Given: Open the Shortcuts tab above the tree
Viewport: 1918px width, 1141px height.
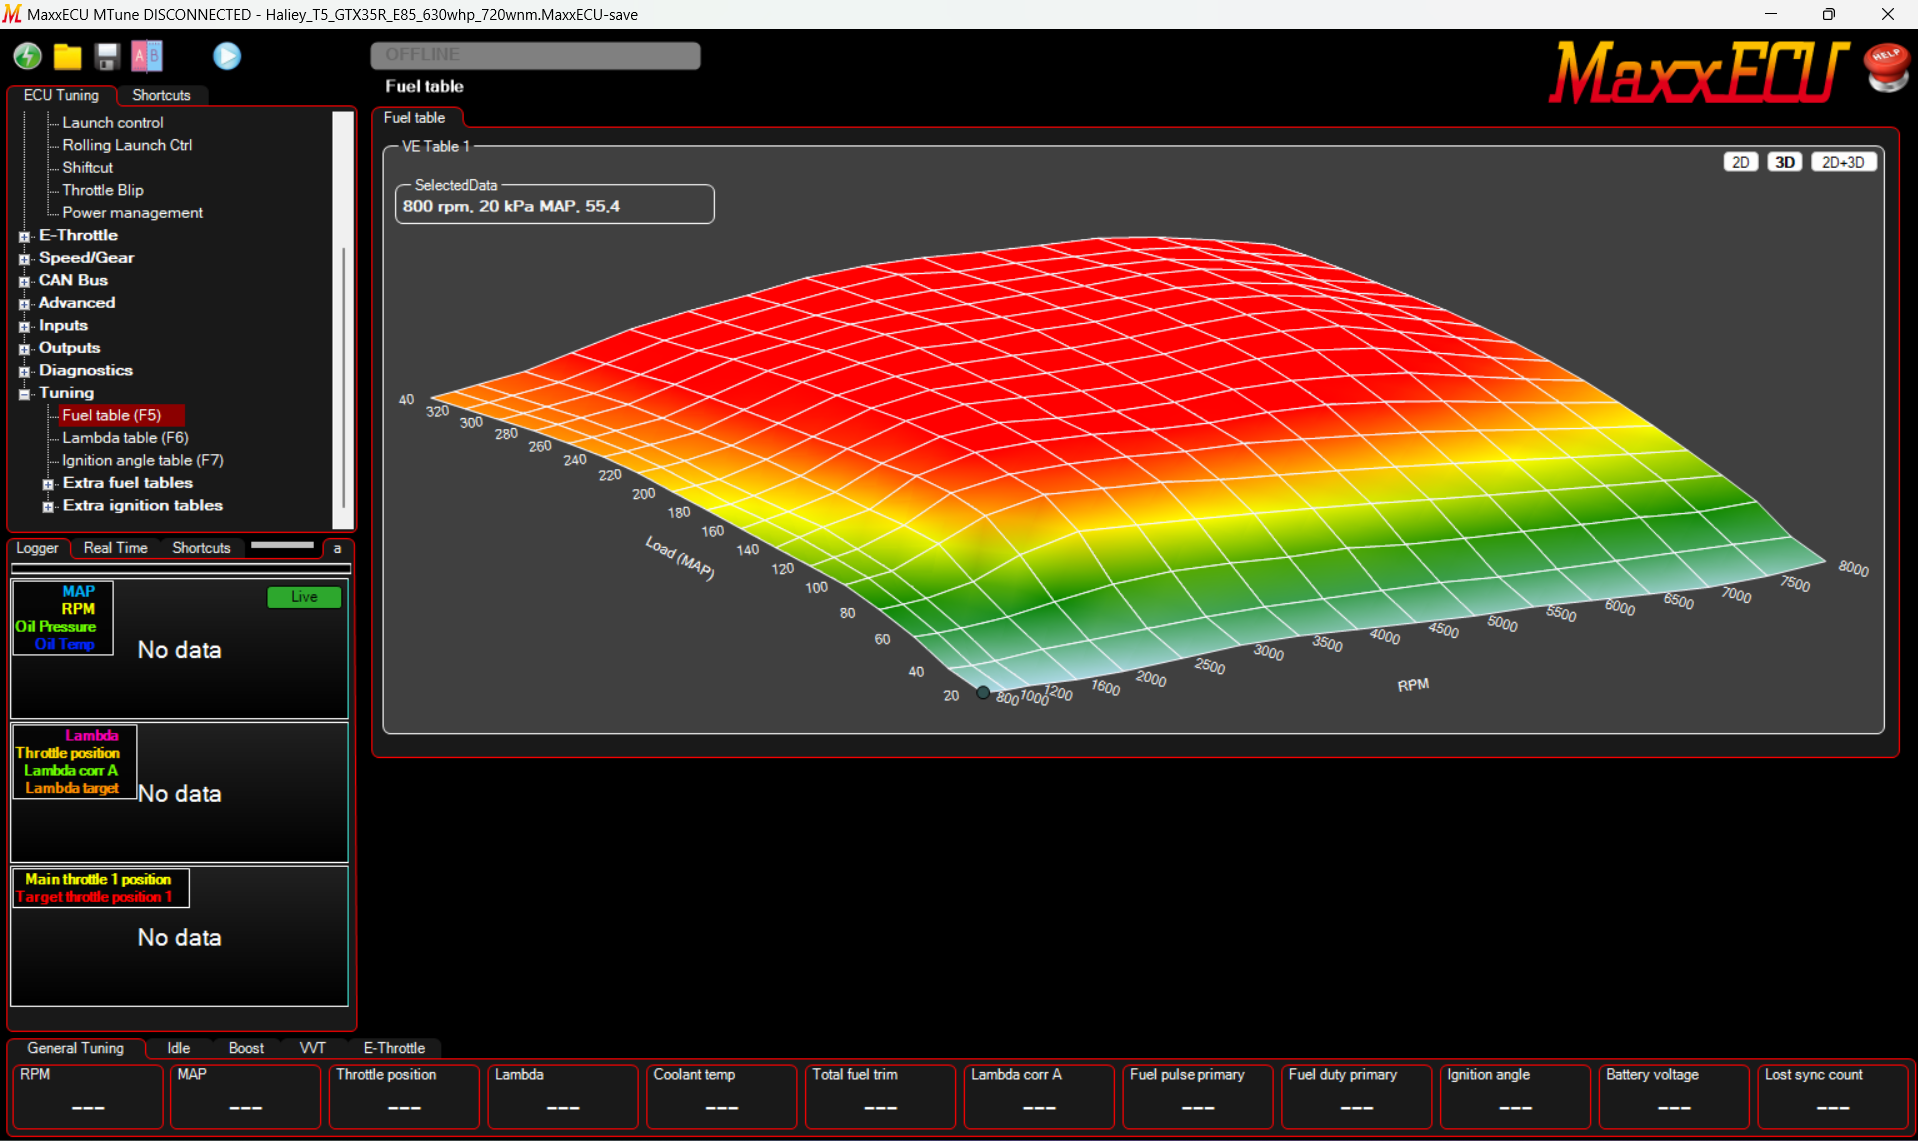Looking at the screenshot, I should (161, 95).
